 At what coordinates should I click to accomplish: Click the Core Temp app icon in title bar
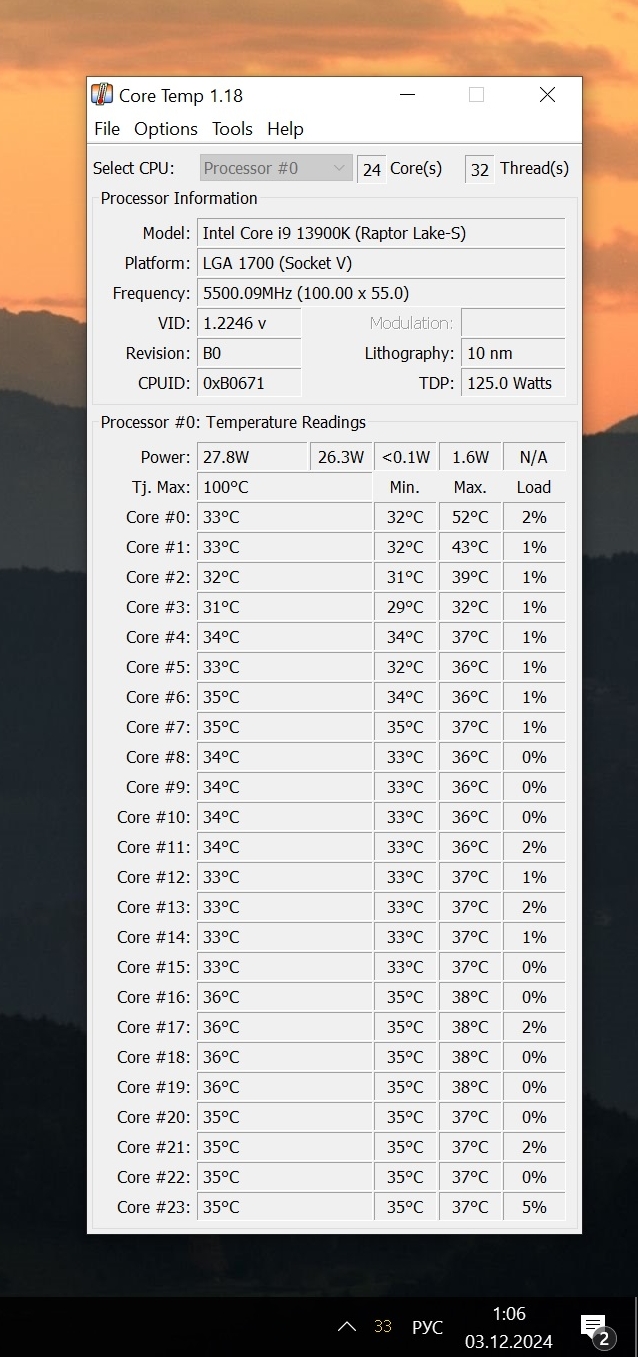tap(102, 95)
